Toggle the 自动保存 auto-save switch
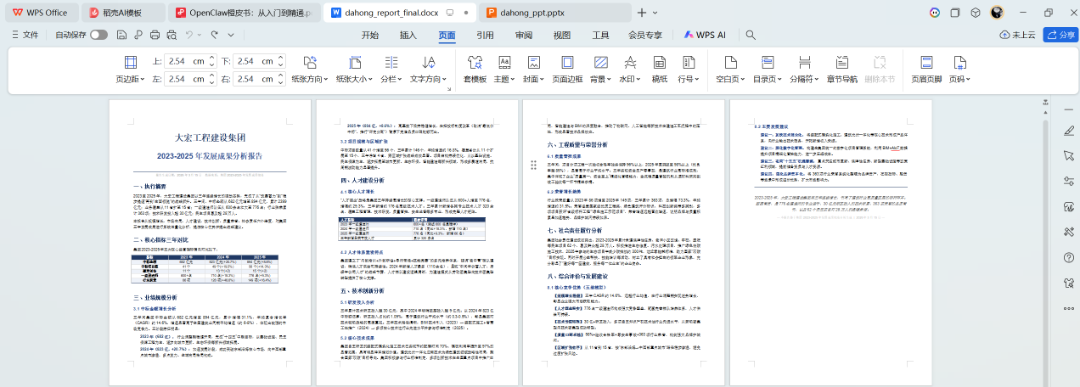 98,34
